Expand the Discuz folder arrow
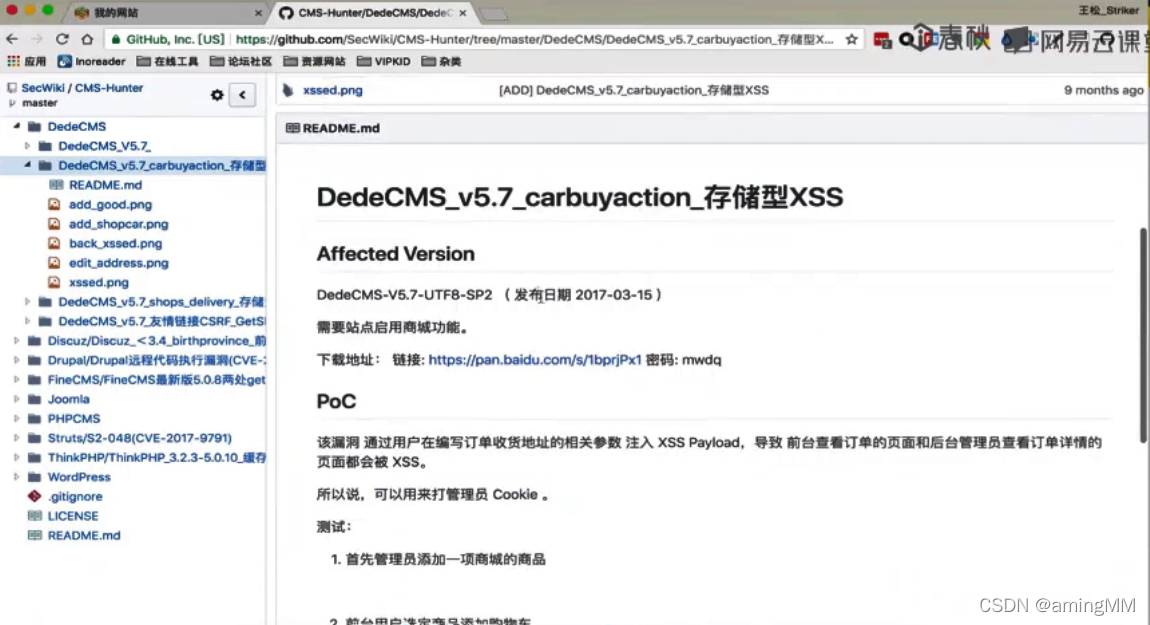The image size is (1150, 625). [x=17, y=340]
